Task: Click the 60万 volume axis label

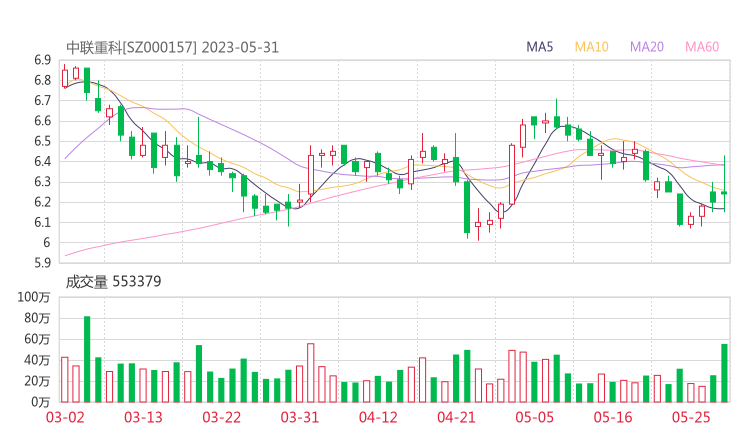Action: [x=37, y=339]
